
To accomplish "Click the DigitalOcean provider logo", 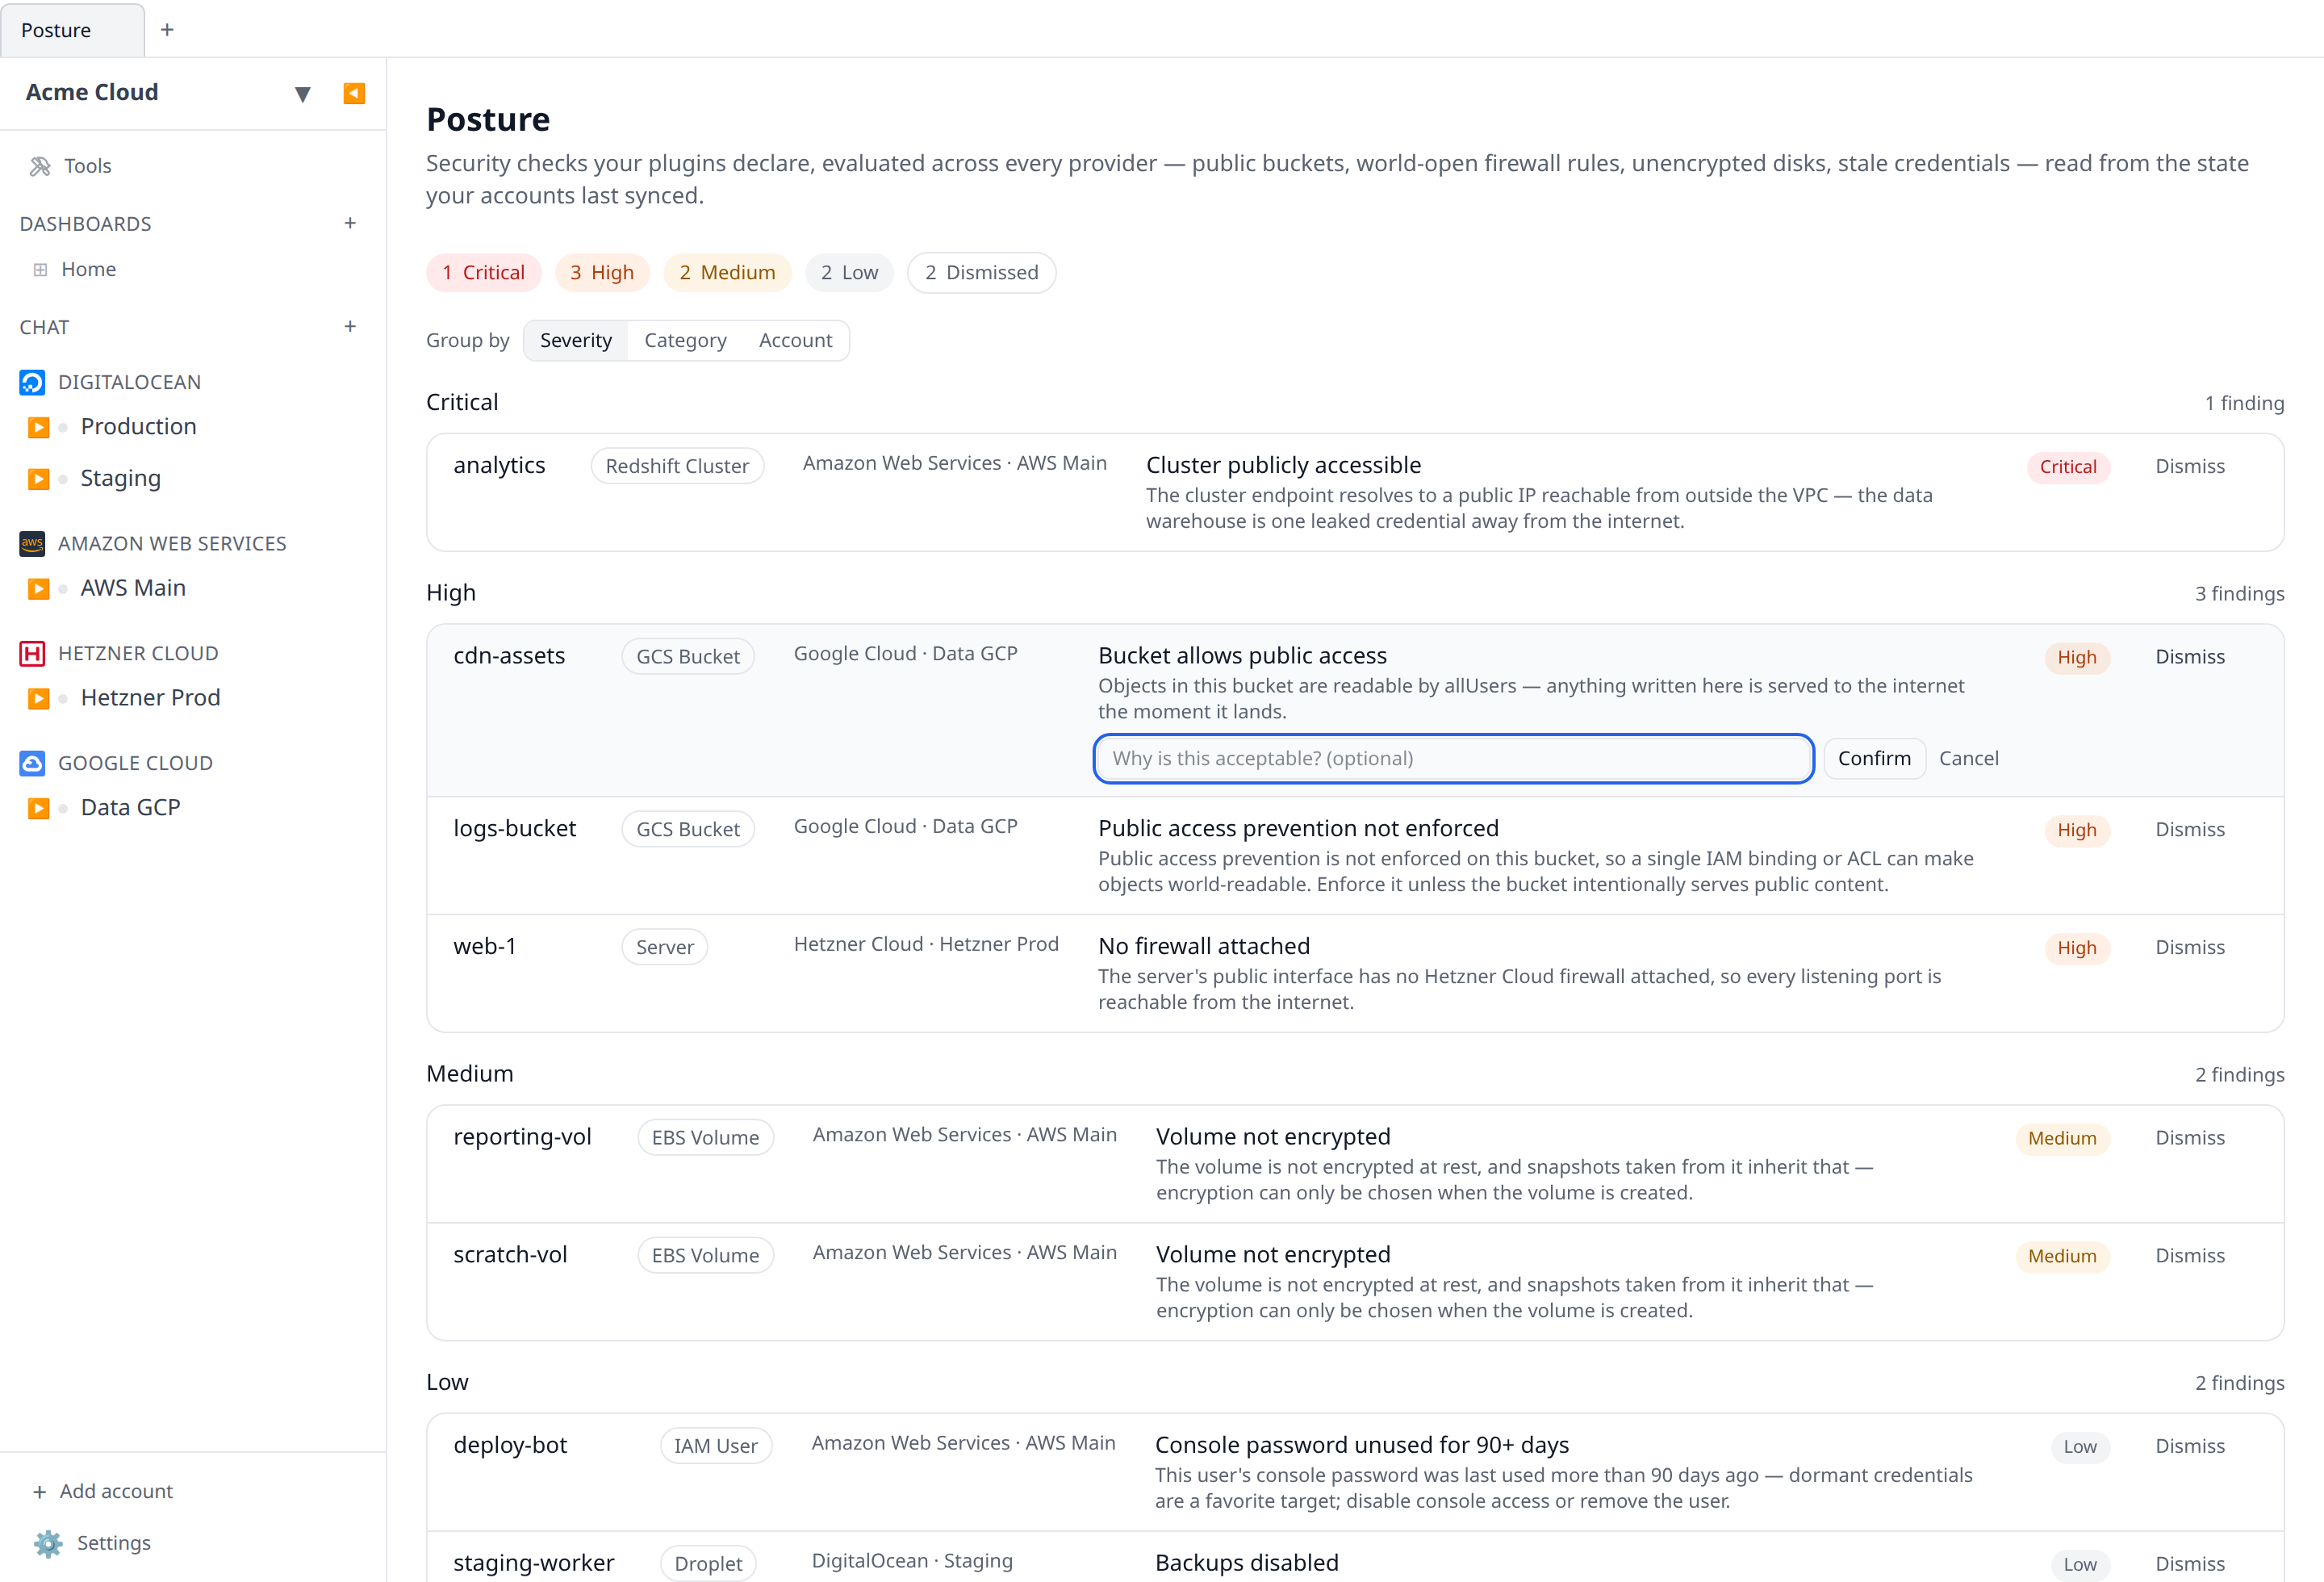I will pos(32,382).
